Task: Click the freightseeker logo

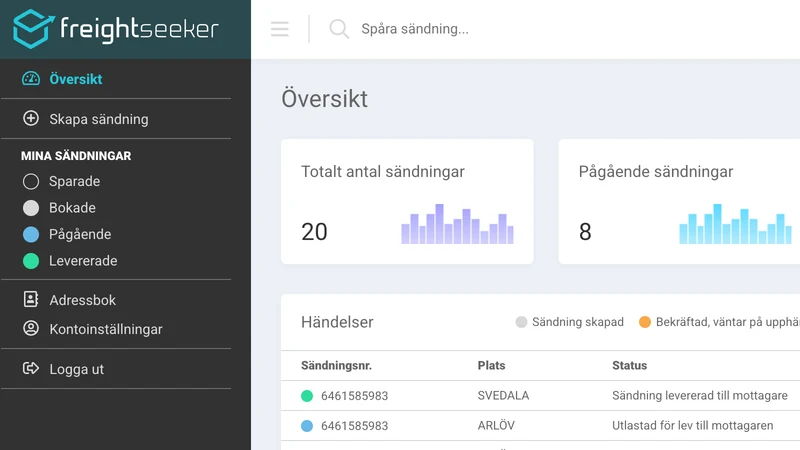Action: tap(116, 29)
